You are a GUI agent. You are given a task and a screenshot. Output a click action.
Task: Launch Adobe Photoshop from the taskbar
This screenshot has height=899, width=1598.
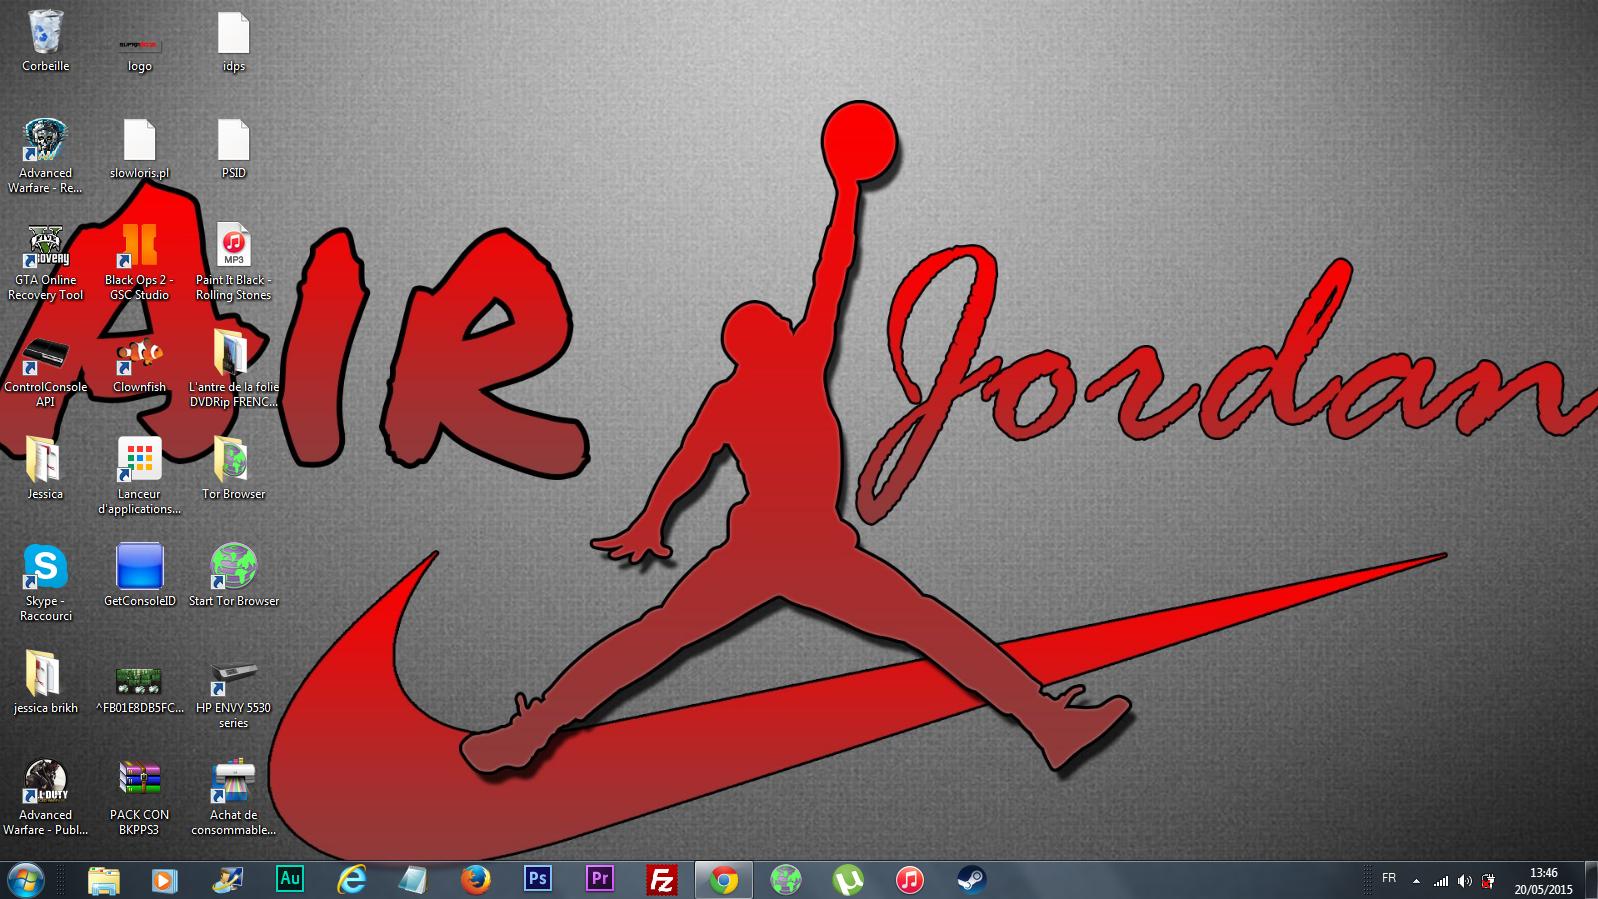[538, 880]
